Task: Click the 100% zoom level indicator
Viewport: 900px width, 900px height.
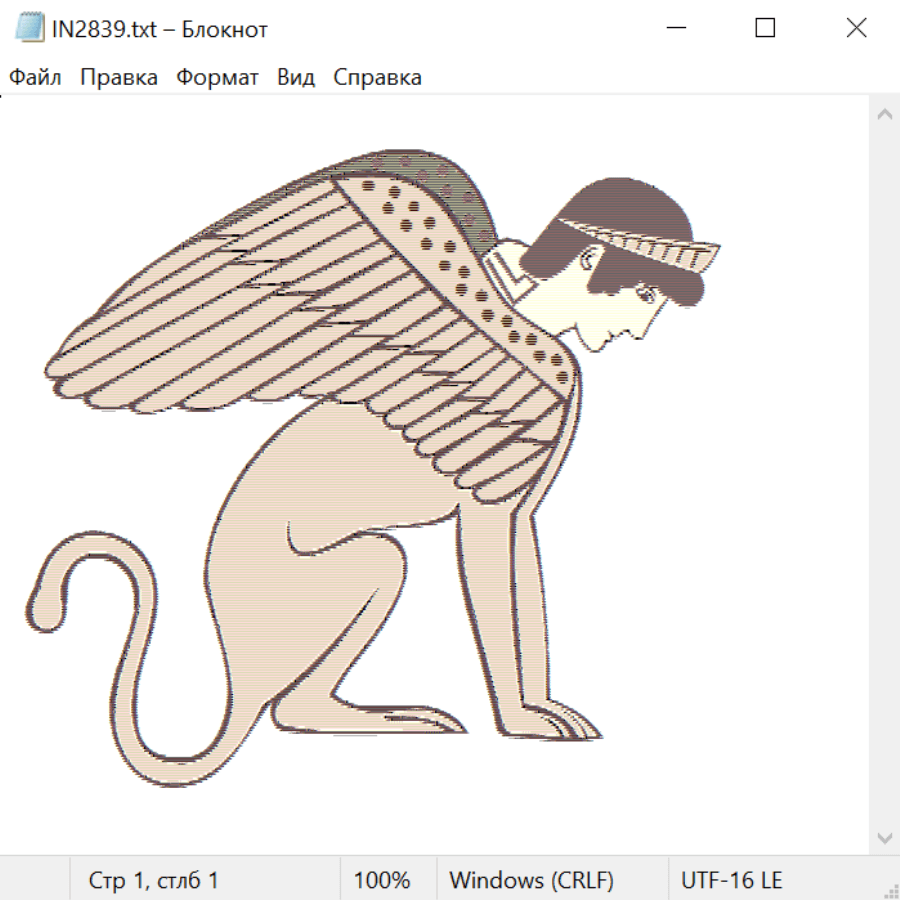Action: (x=382, y=881)
